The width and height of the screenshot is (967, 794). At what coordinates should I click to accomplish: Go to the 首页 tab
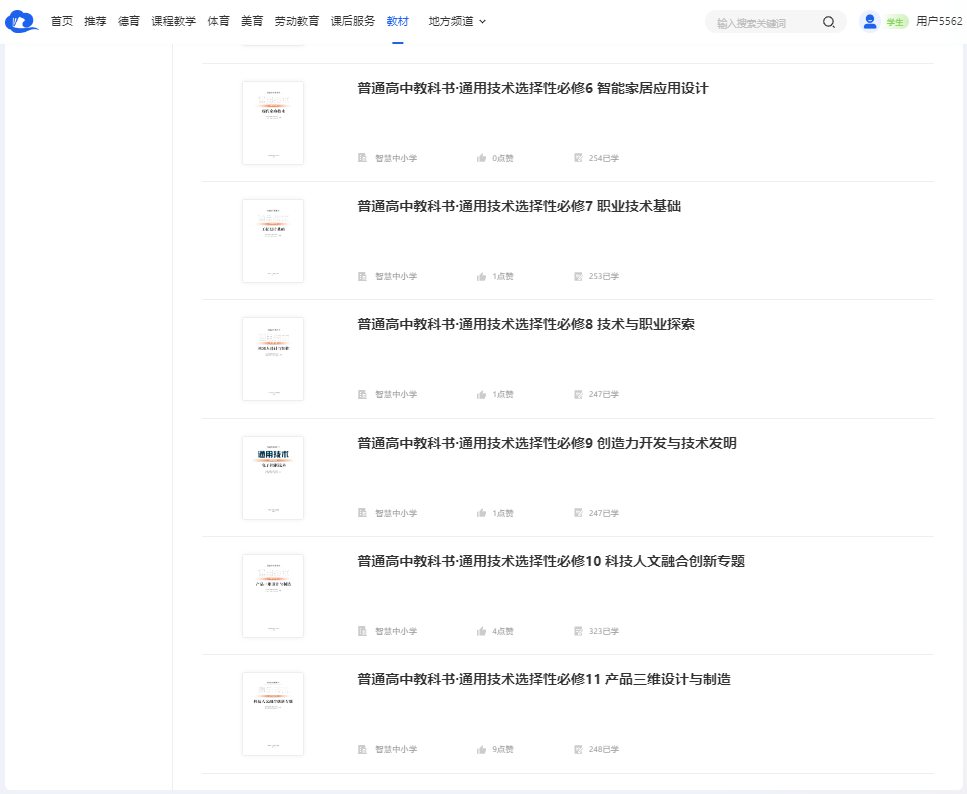coord(62,21)
